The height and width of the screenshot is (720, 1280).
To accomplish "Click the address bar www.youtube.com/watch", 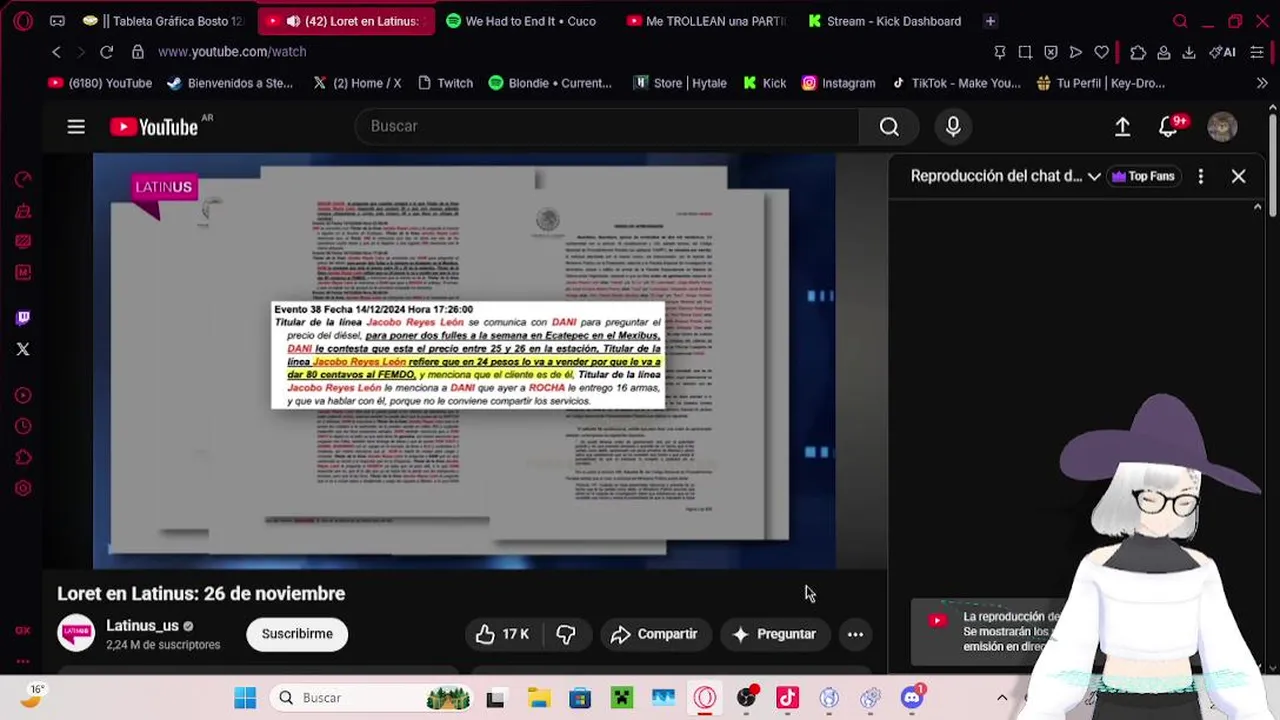I will [232, 52].
